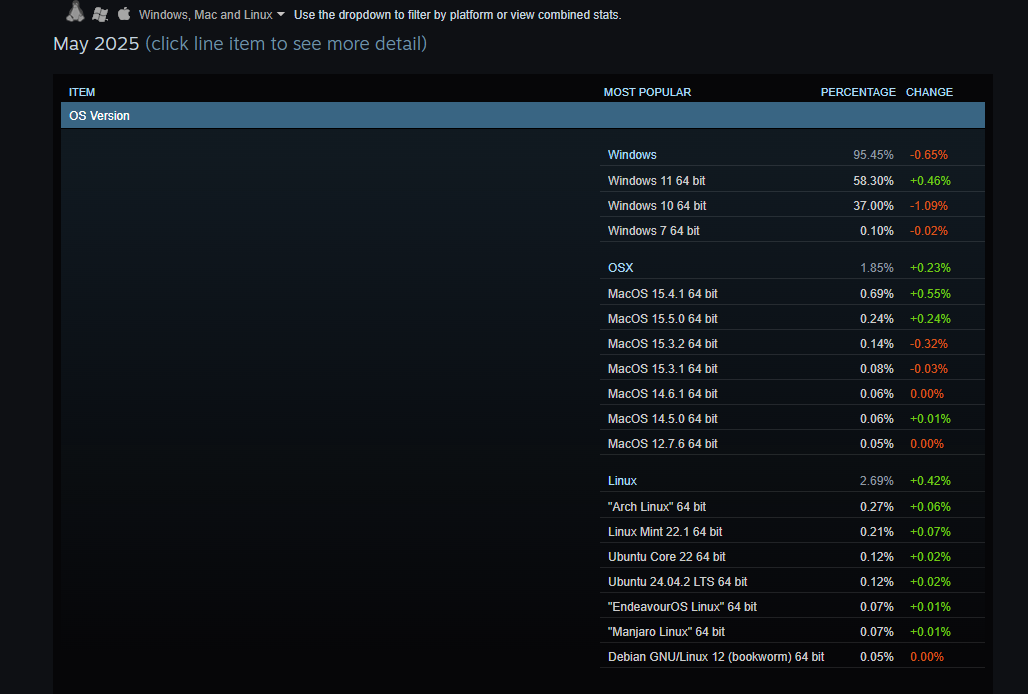1028x694 pixels.
Task: Click the "Use the dropdown to filter" hint text
Action: [457, 14]
